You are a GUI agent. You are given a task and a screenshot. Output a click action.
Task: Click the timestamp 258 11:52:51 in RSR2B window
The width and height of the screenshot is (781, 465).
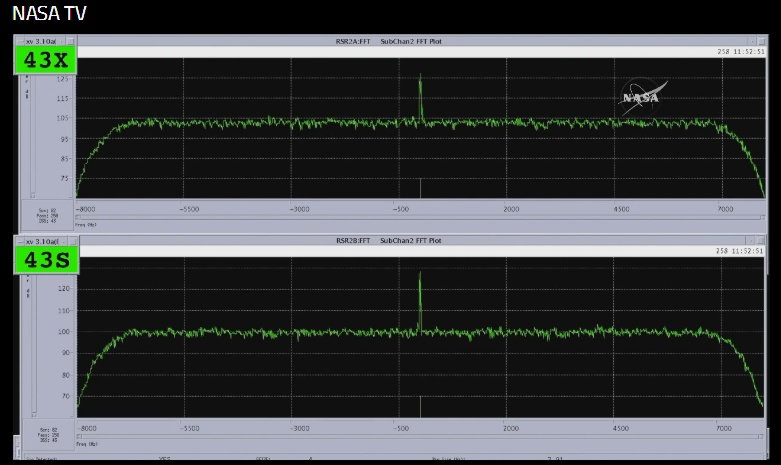coord(740,251)
